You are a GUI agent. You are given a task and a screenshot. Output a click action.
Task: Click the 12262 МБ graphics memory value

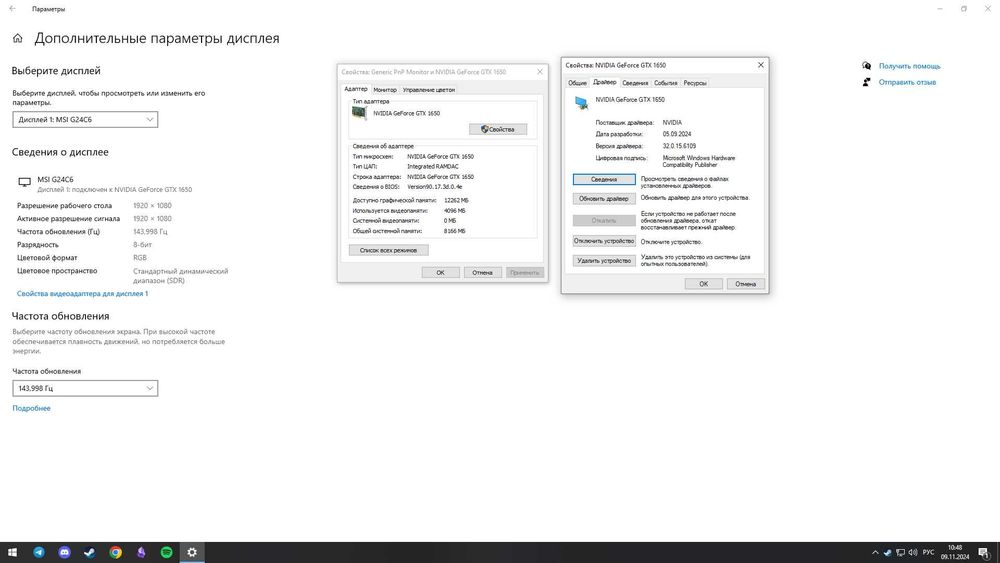point(456,200)
